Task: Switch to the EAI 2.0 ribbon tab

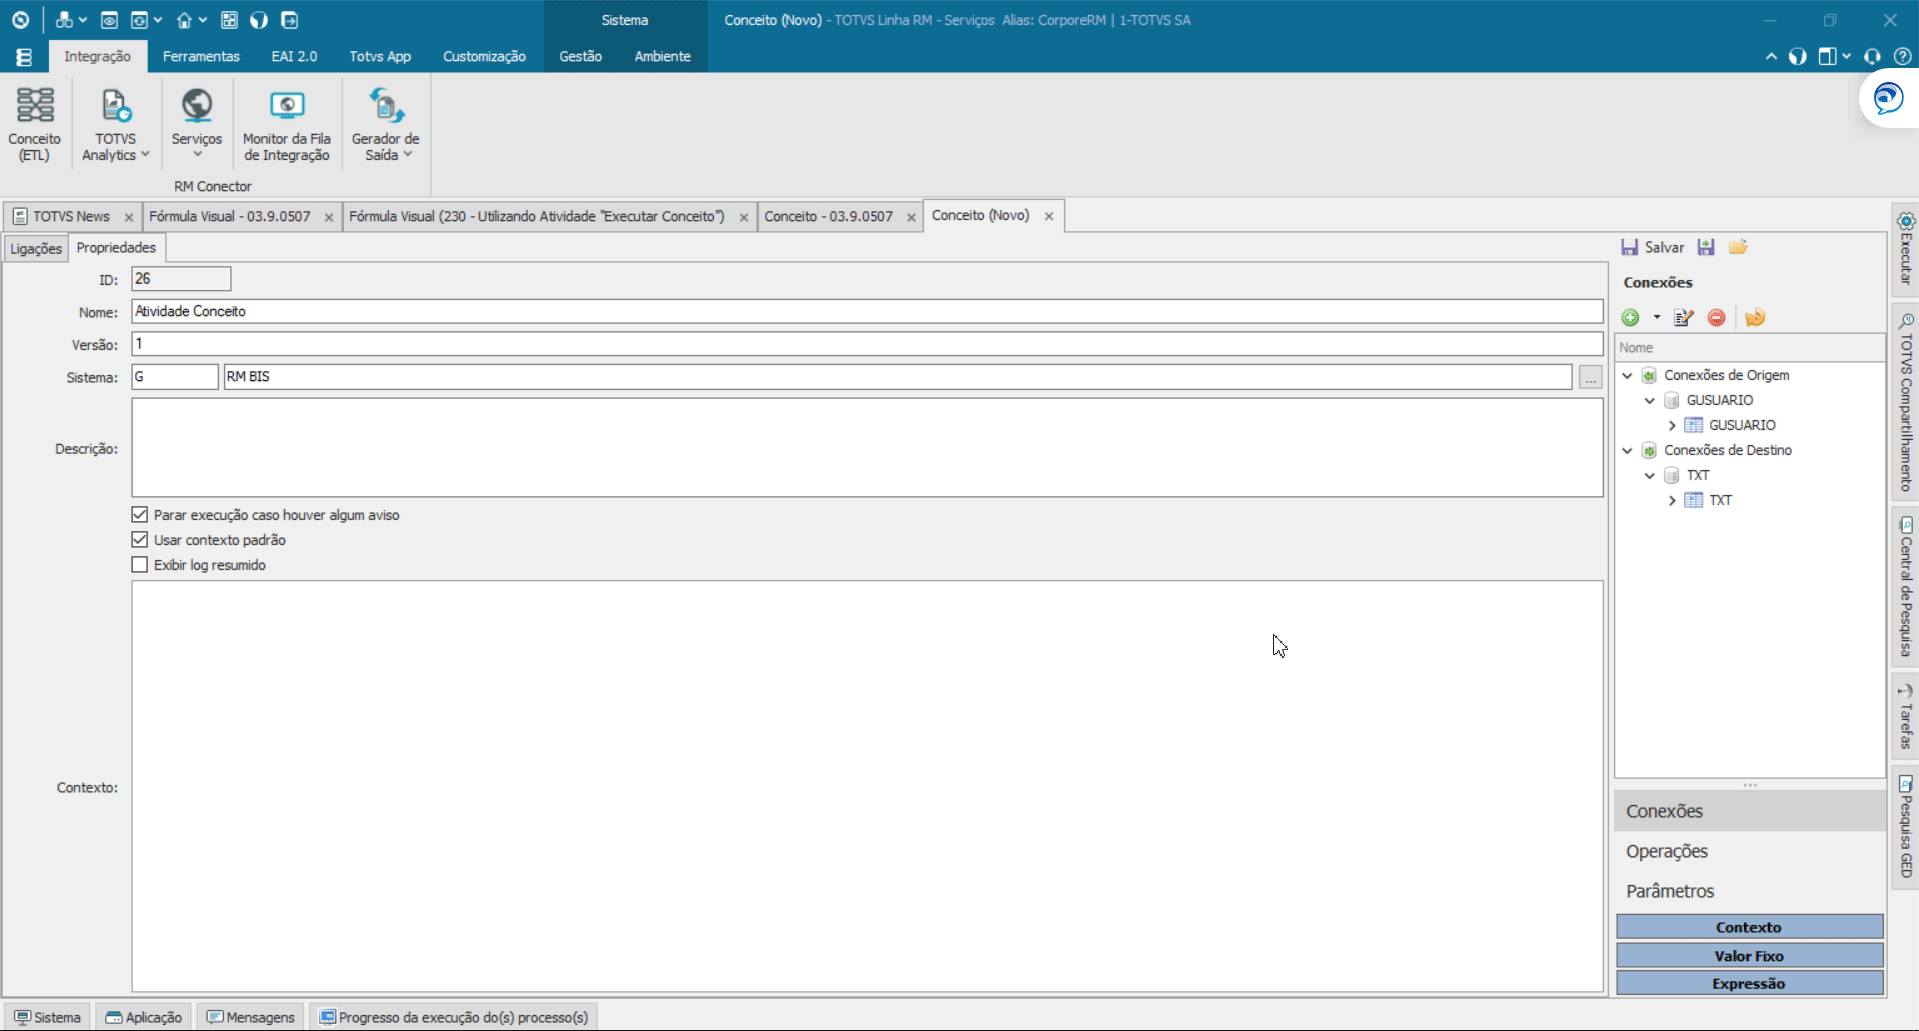Action: (x=294, y=57)
